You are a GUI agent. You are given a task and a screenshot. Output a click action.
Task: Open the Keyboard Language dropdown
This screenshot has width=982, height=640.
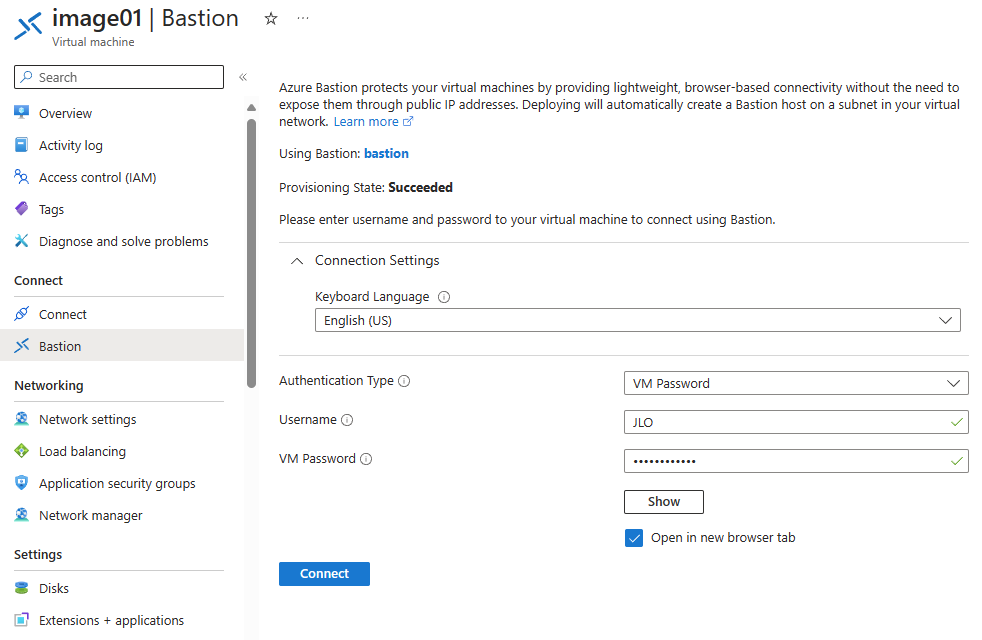pyautogui.click(x=638, y=320)
